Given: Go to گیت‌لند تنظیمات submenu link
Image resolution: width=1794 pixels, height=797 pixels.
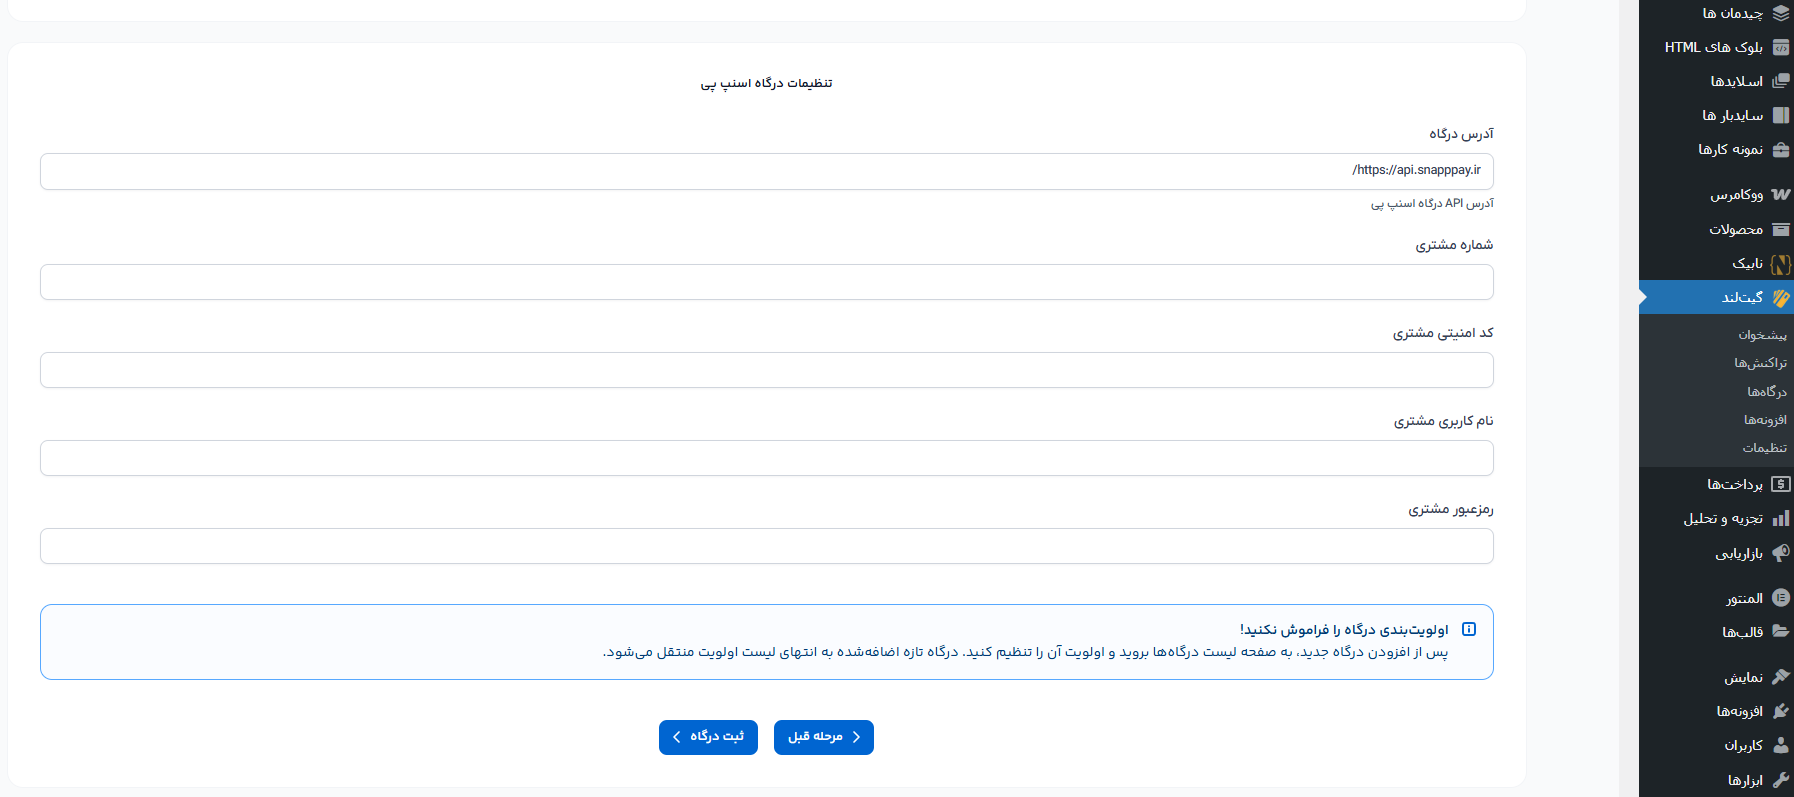Looking at the screenshot, I should click(x=1765, y=448).
